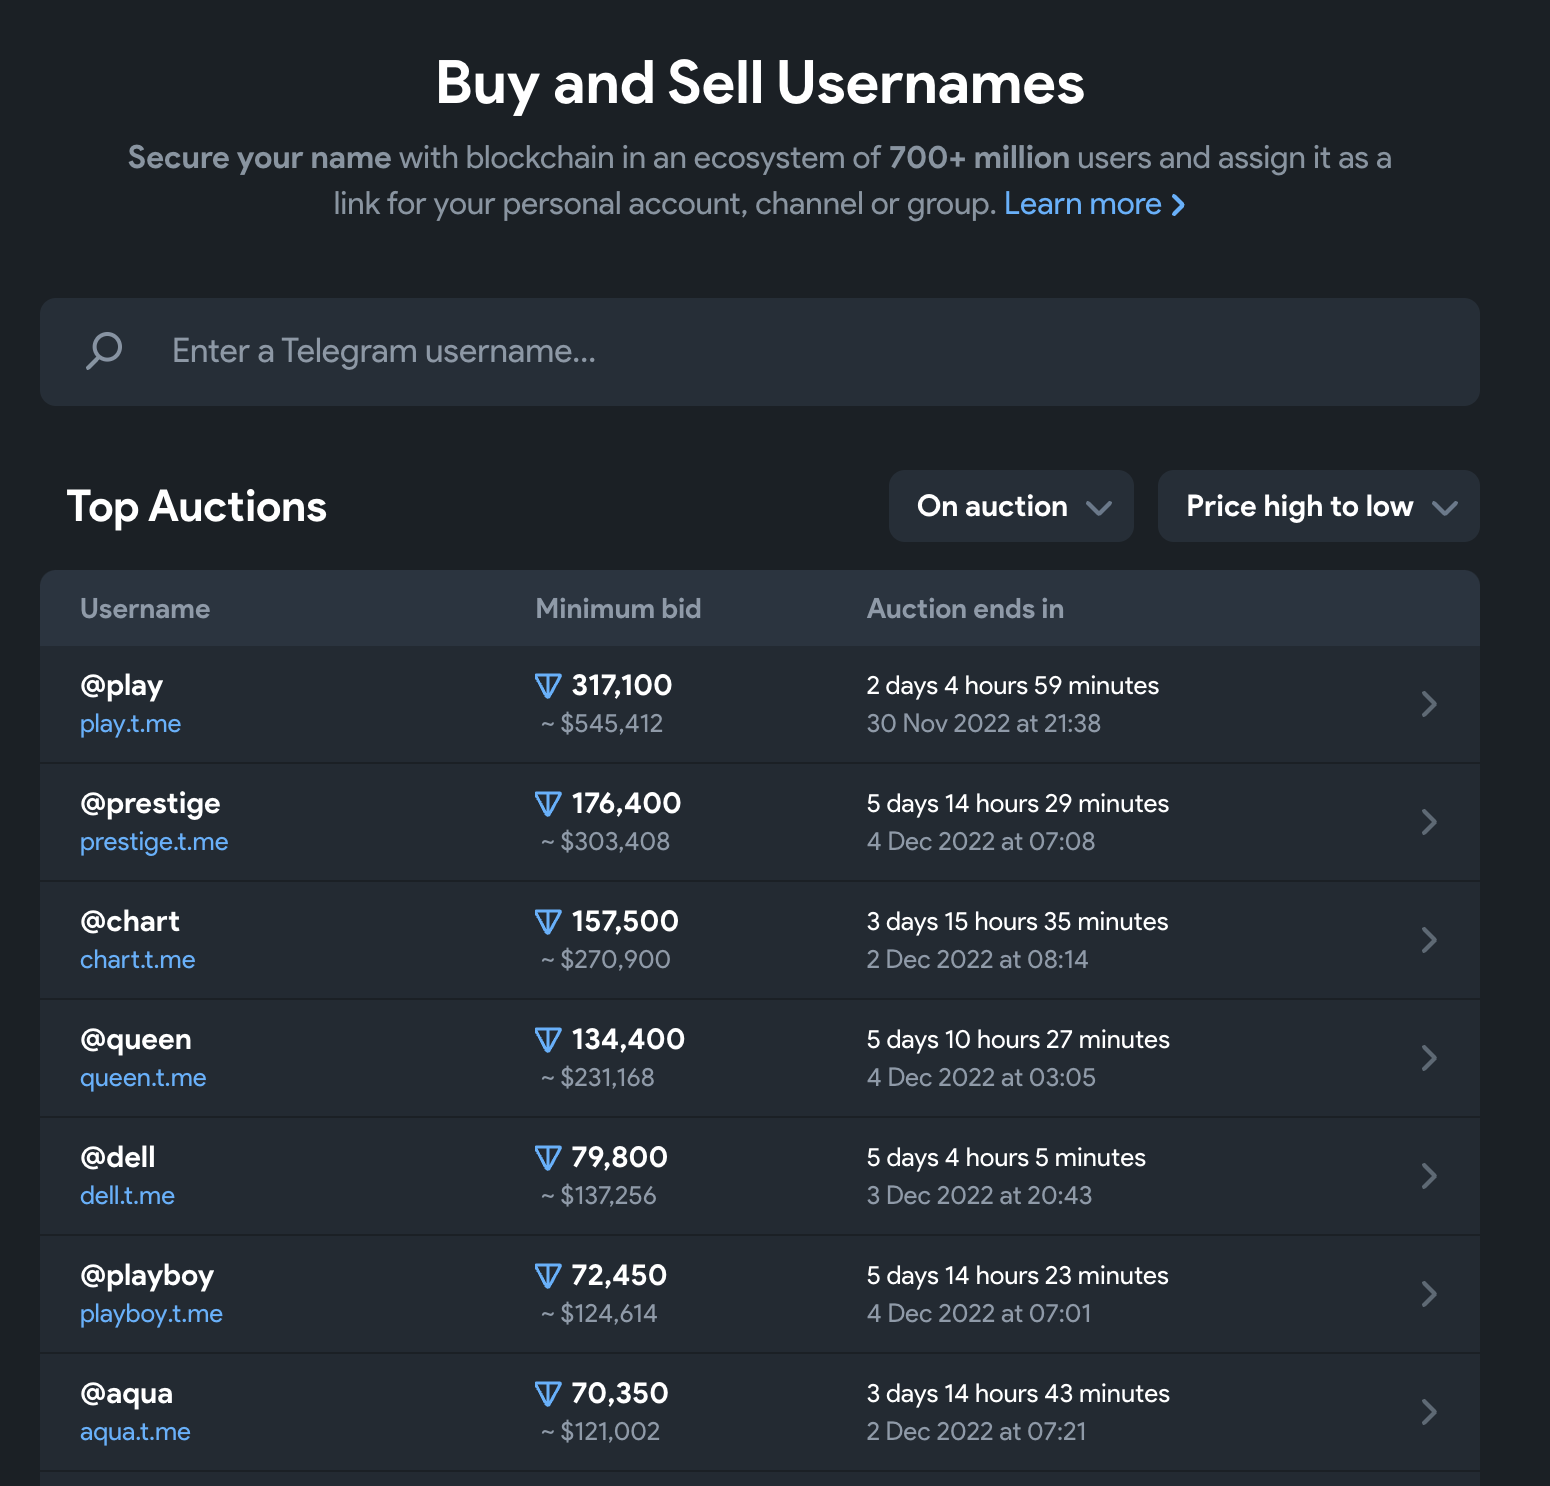Open the play.t.me link

pos(130,724)
